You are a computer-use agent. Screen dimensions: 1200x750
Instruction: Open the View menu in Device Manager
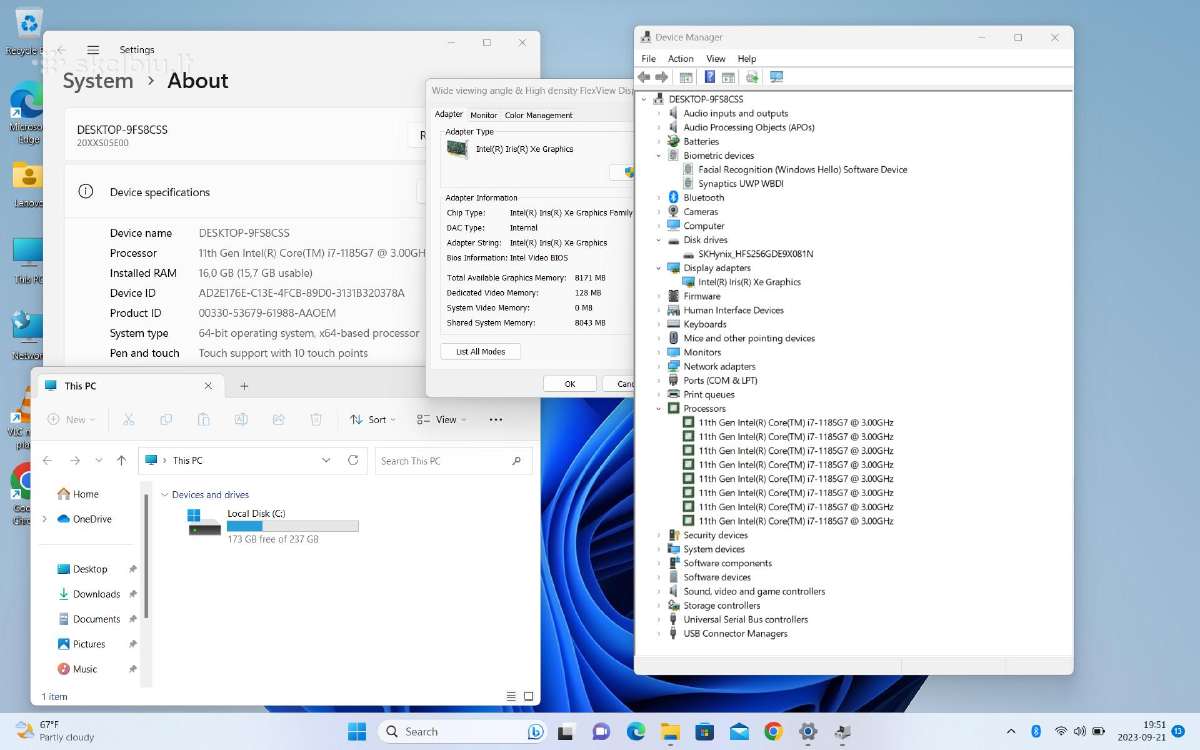pos(716,59)
